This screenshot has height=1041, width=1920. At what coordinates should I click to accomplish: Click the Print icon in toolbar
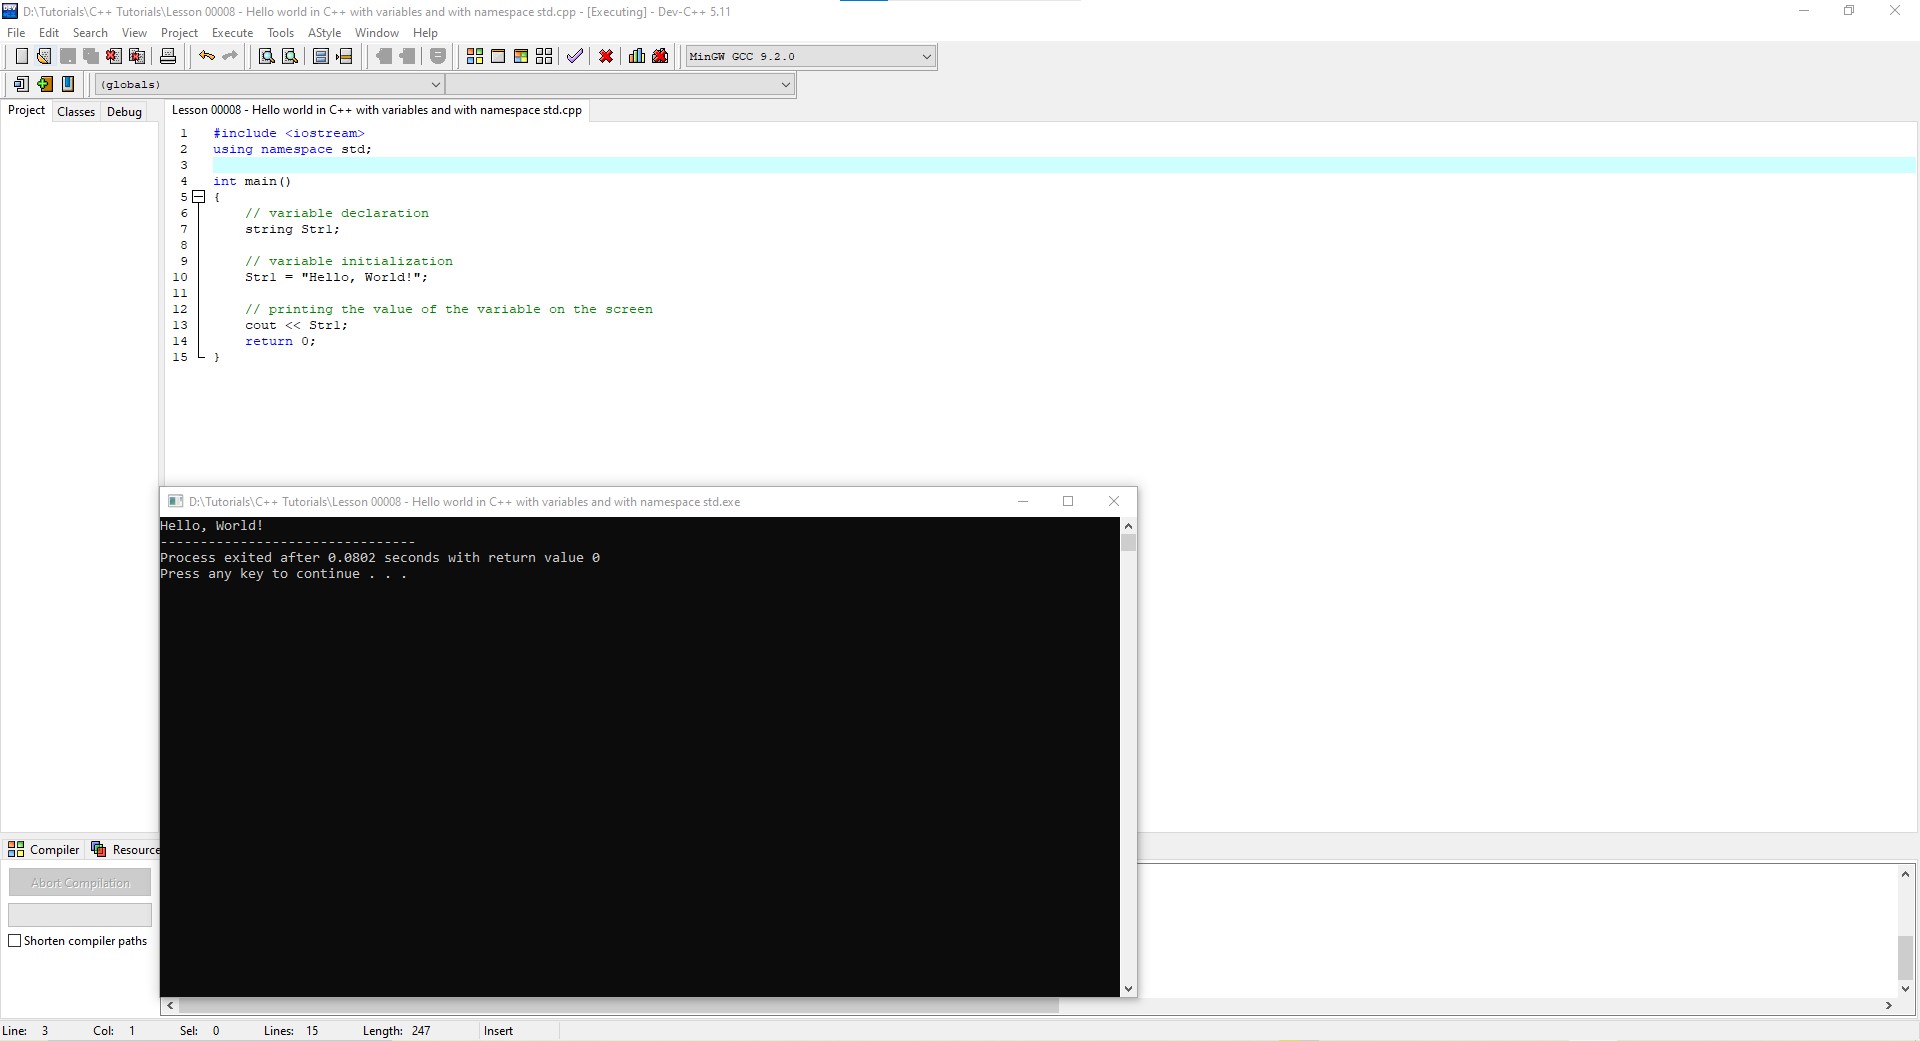click(168, 56)
